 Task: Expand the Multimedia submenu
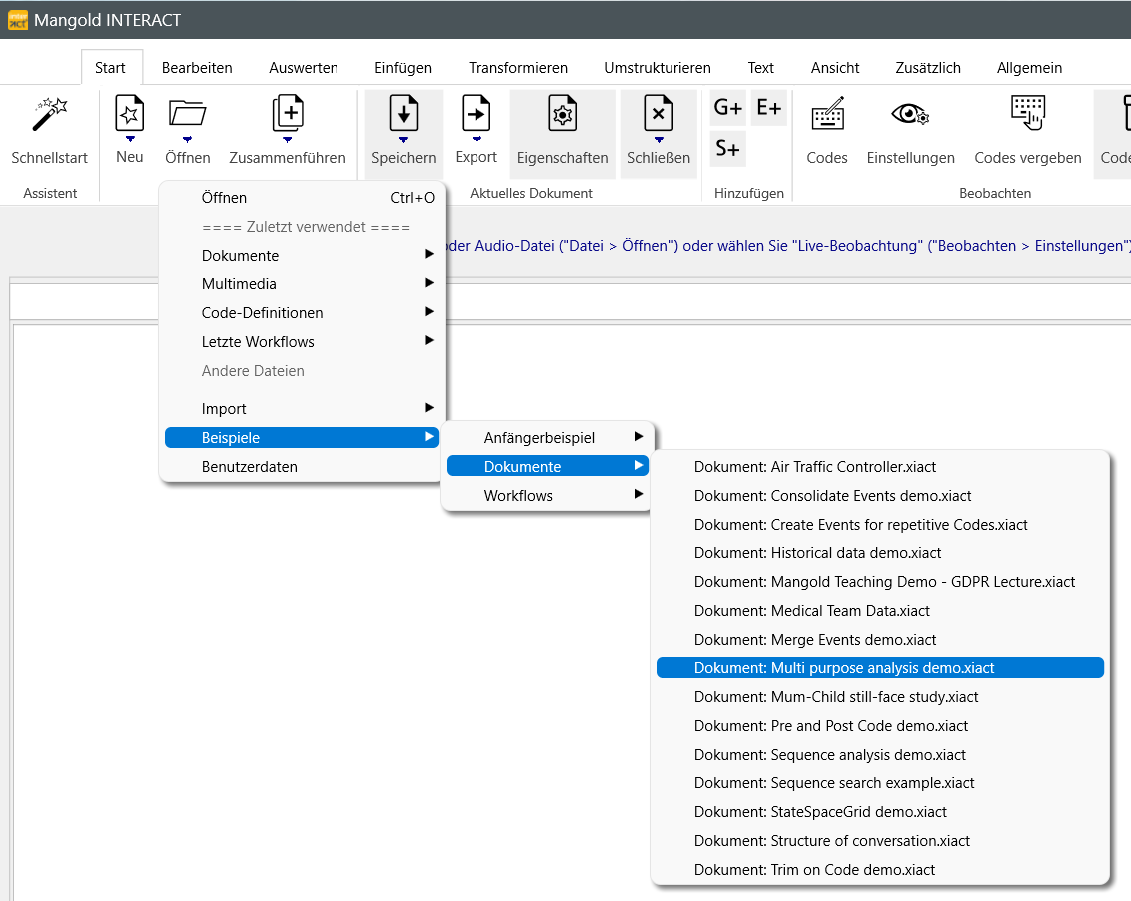click(x=302, y=284)
